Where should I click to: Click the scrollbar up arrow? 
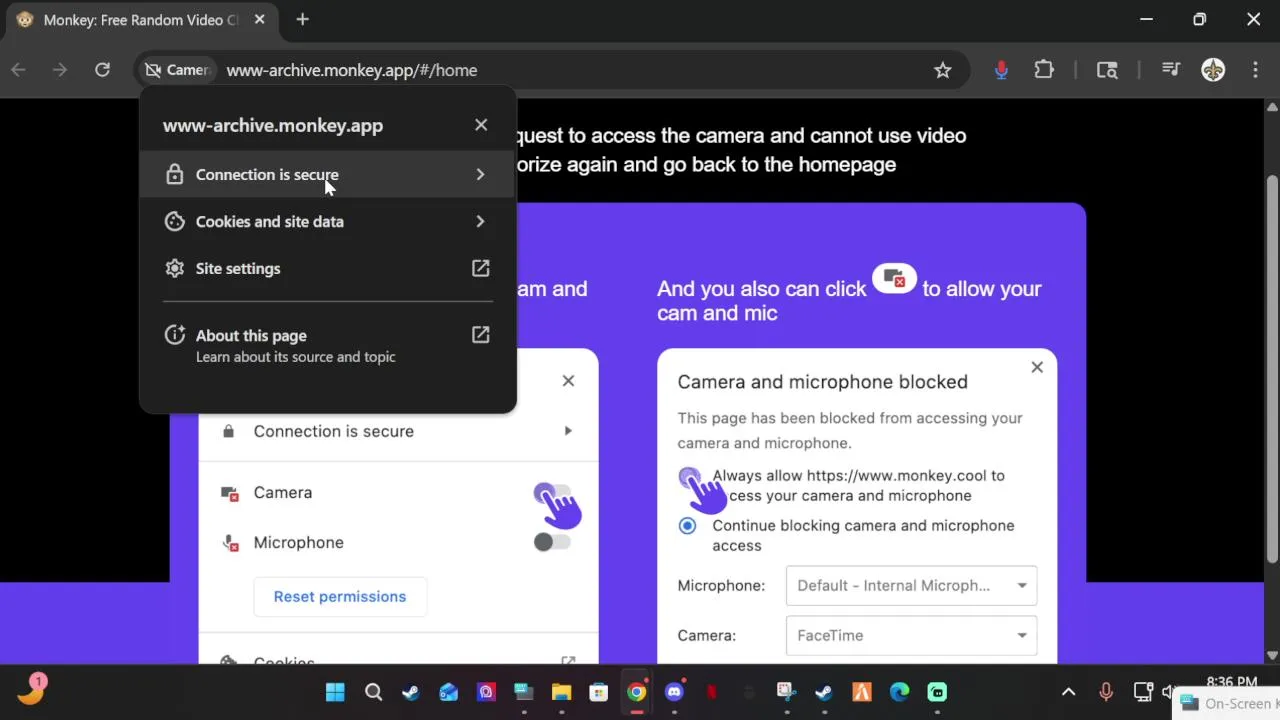coord(1272,107)
